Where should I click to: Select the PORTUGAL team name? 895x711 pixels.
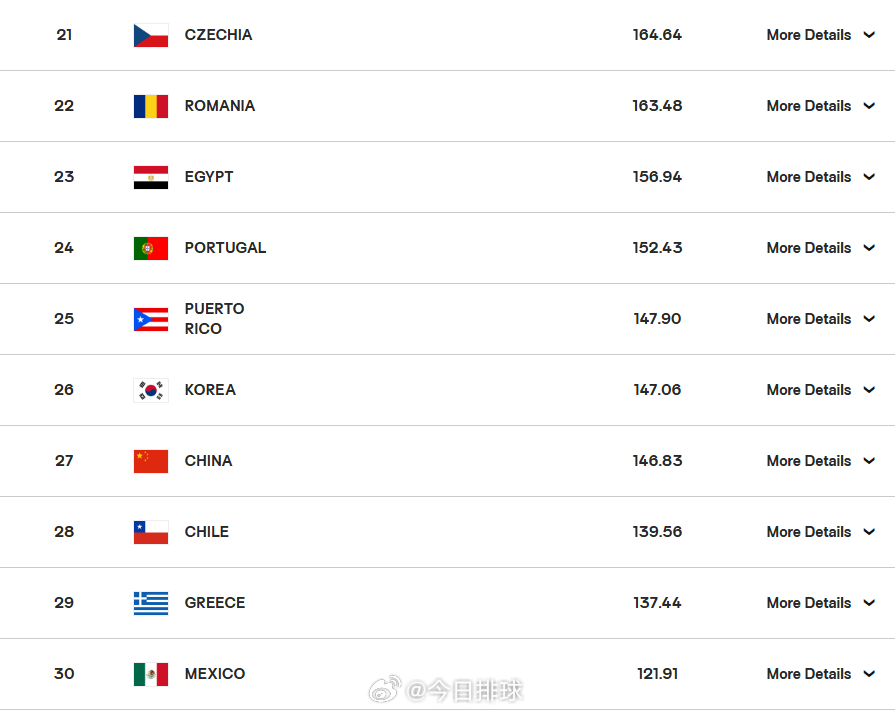pos(225,248)
